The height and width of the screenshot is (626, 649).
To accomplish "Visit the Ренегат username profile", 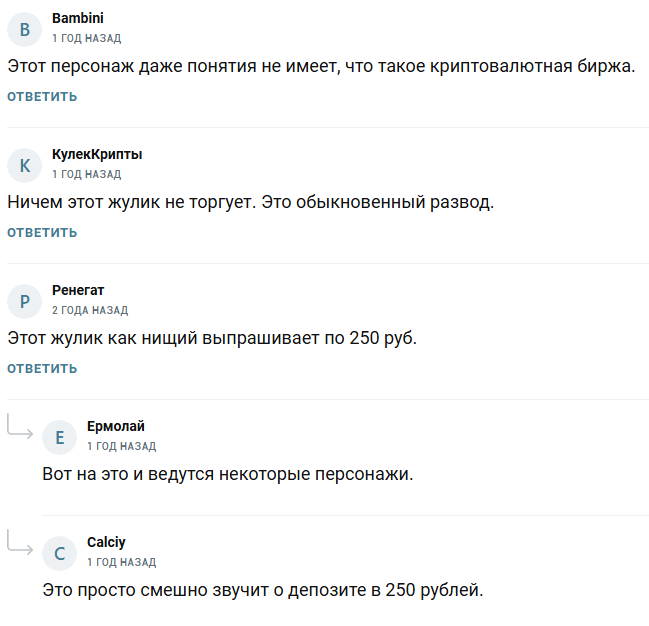I will (x=78, y=290).
